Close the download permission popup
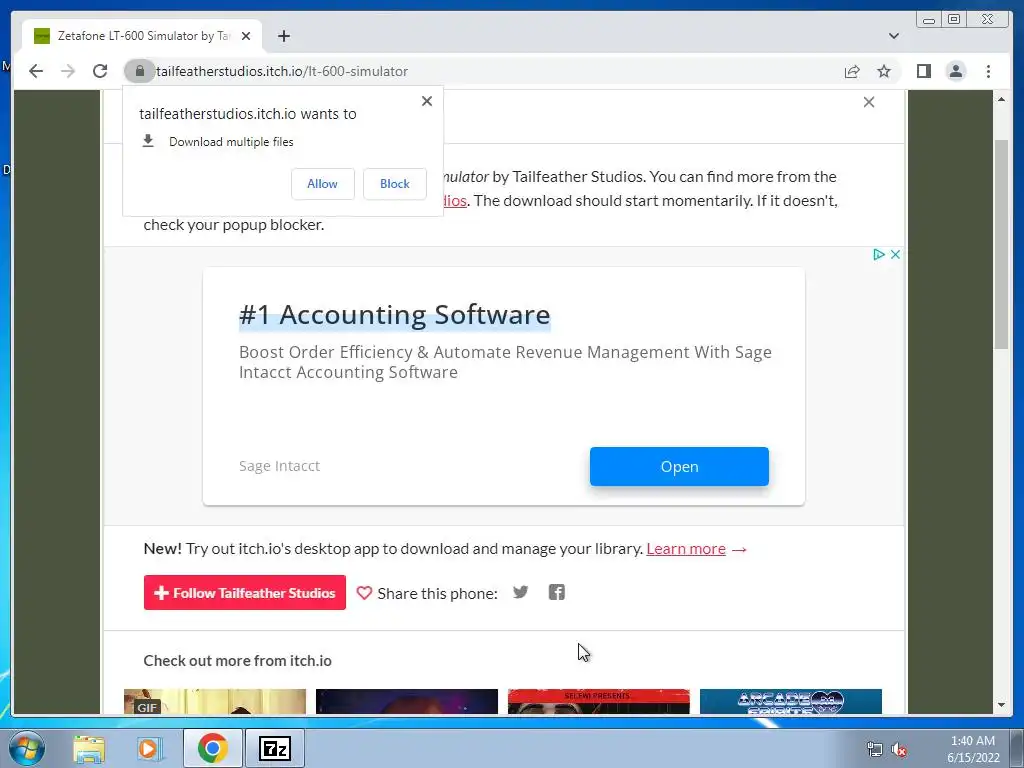The width and height of the screenshot is (1024, 768). 426,101
